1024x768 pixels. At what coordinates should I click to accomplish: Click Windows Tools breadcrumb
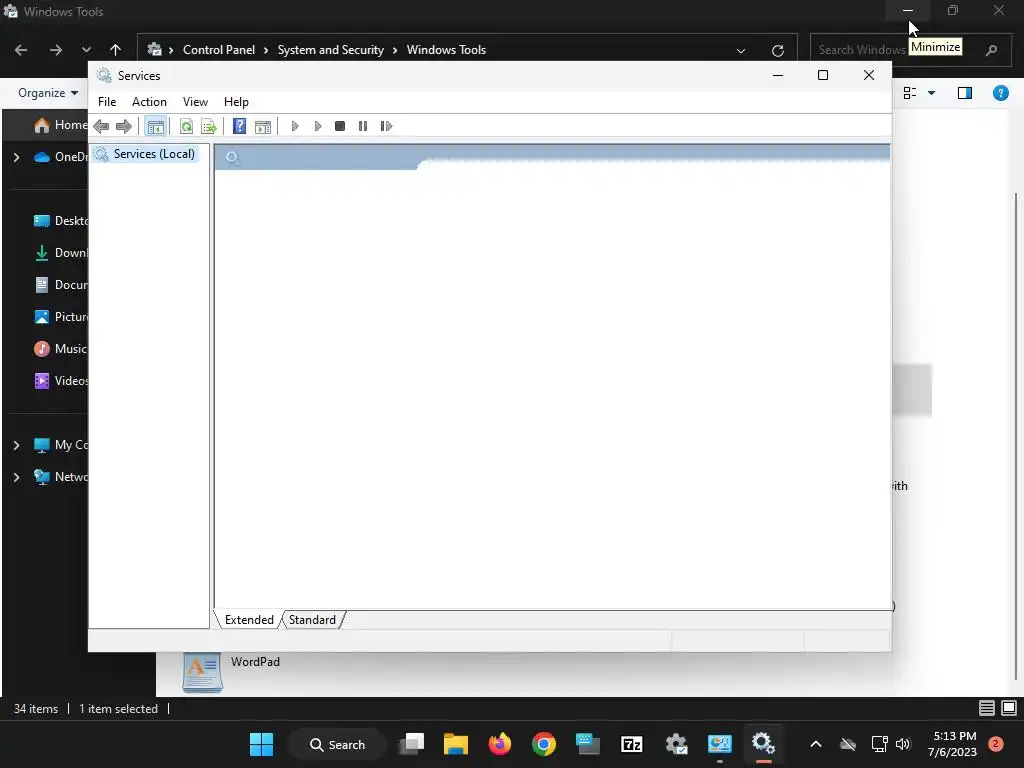[446, 50]
